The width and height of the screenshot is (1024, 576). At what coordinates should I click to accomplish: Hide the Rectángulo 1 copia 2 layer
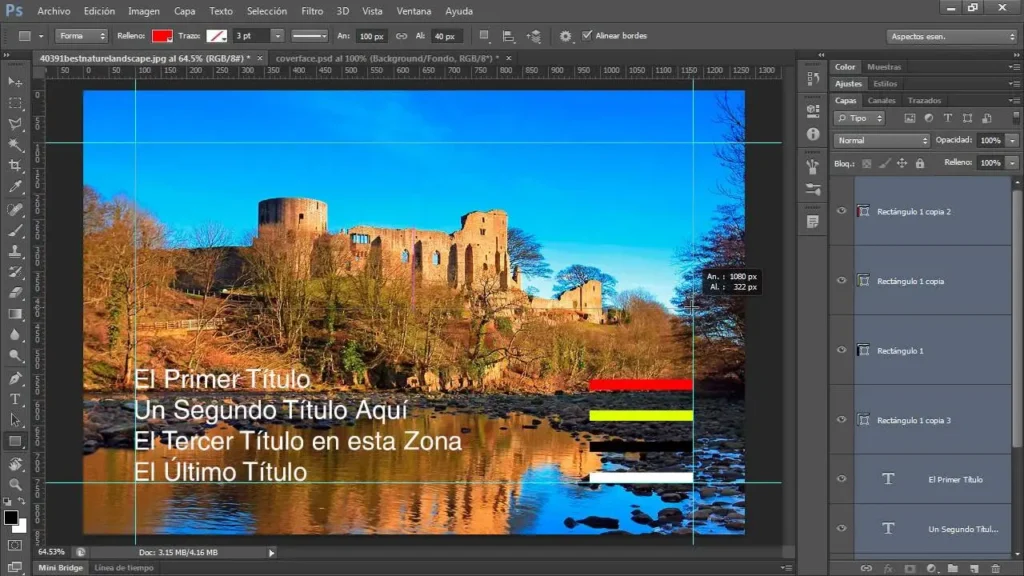(841, 211)
